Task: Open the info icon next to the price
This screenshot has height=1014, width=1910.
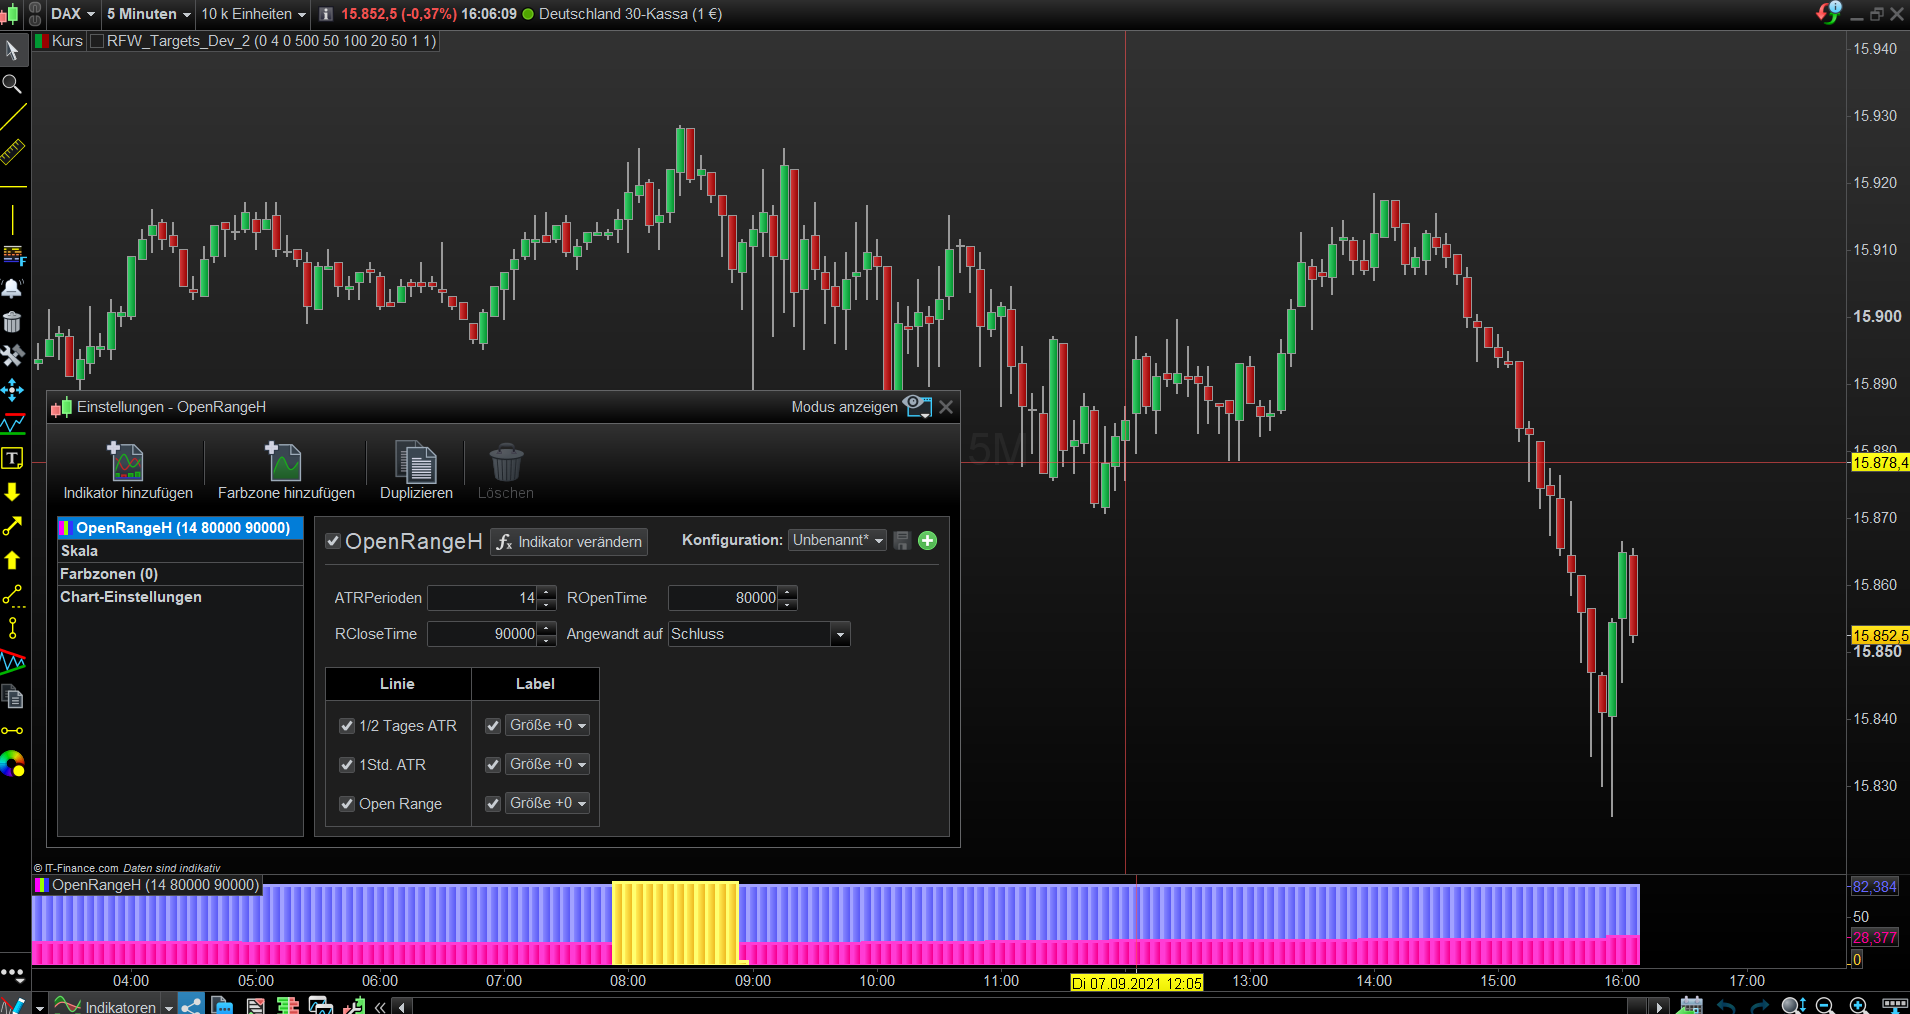Action: (x=325, y=14)
